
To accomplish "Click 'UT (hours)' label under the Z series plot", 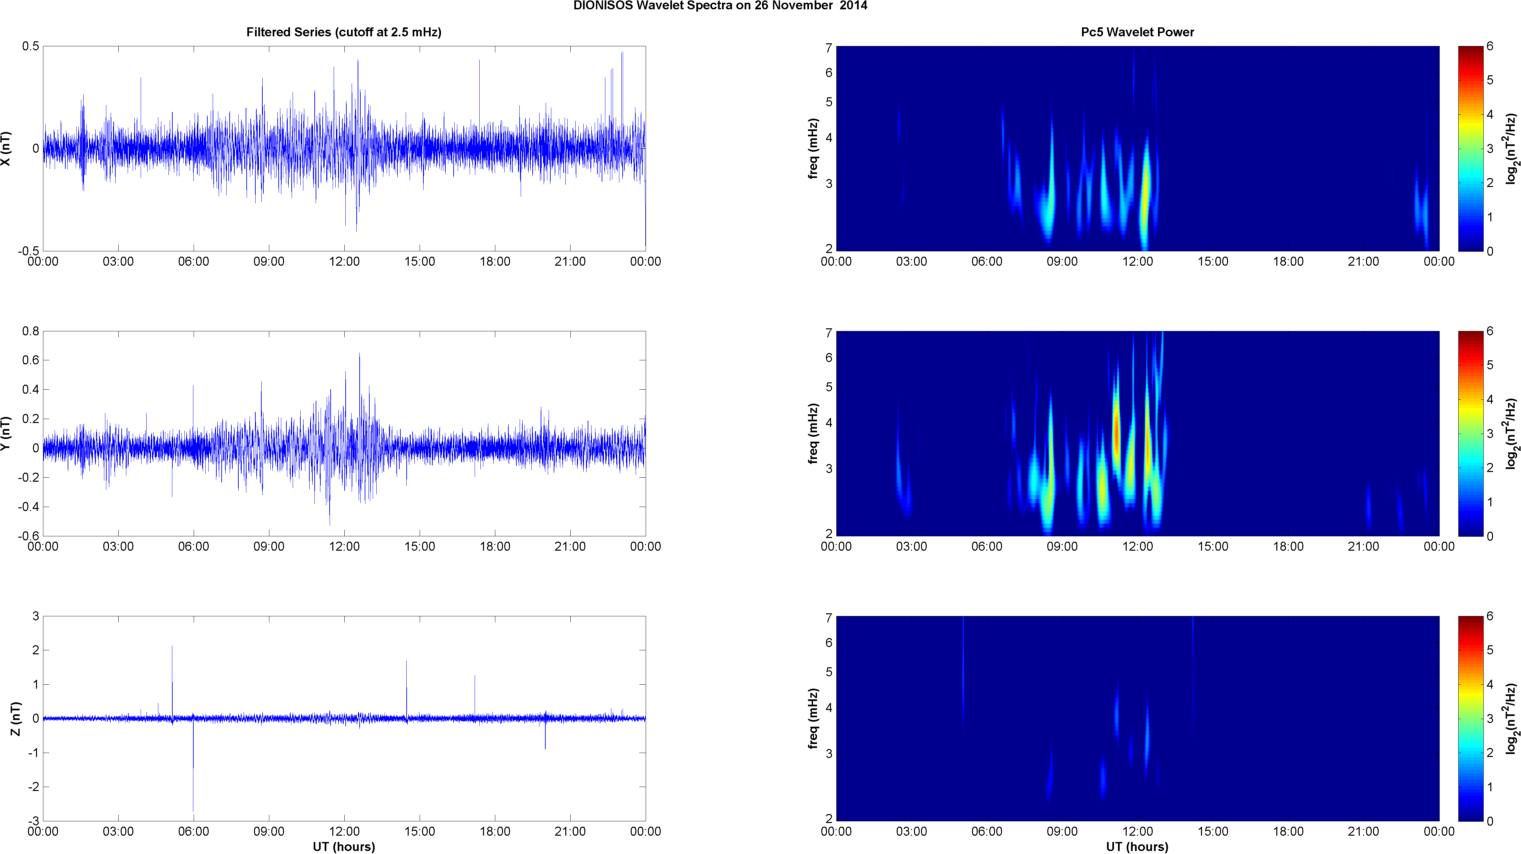I will pos(344,847).
